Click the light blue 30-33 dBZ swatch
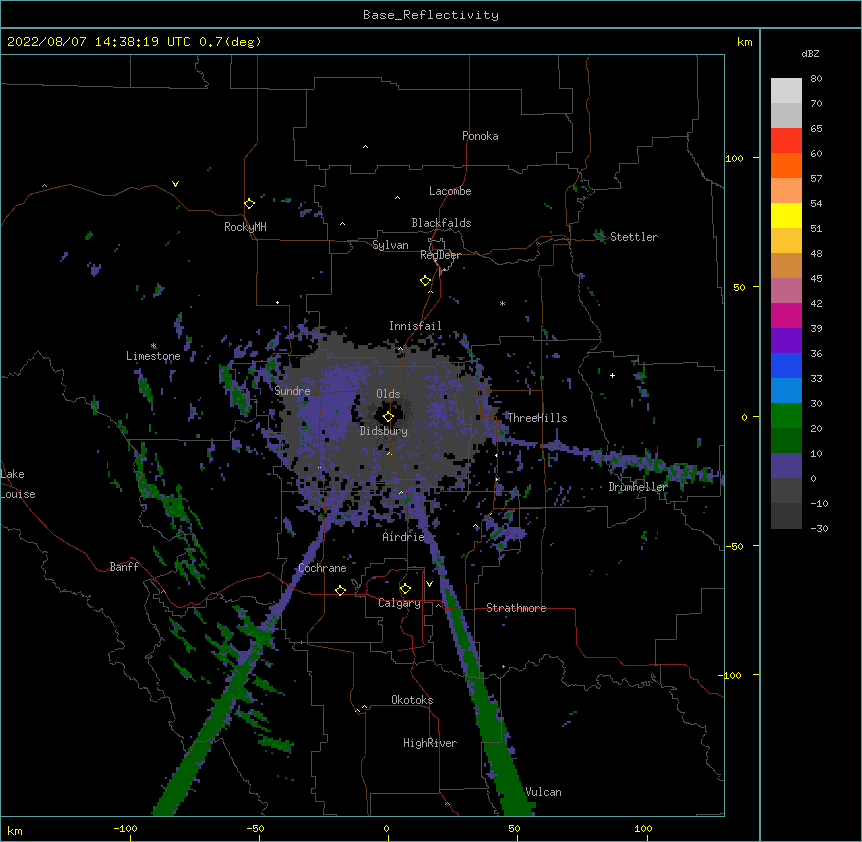The width and height of the screenshot is (862, 842). coord(786,391)
